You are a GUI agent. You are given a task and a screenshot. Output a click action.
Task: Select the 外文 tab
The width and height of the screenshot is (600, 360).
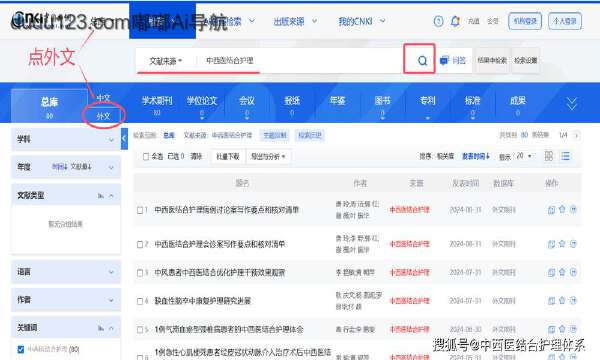pos(103,116)
